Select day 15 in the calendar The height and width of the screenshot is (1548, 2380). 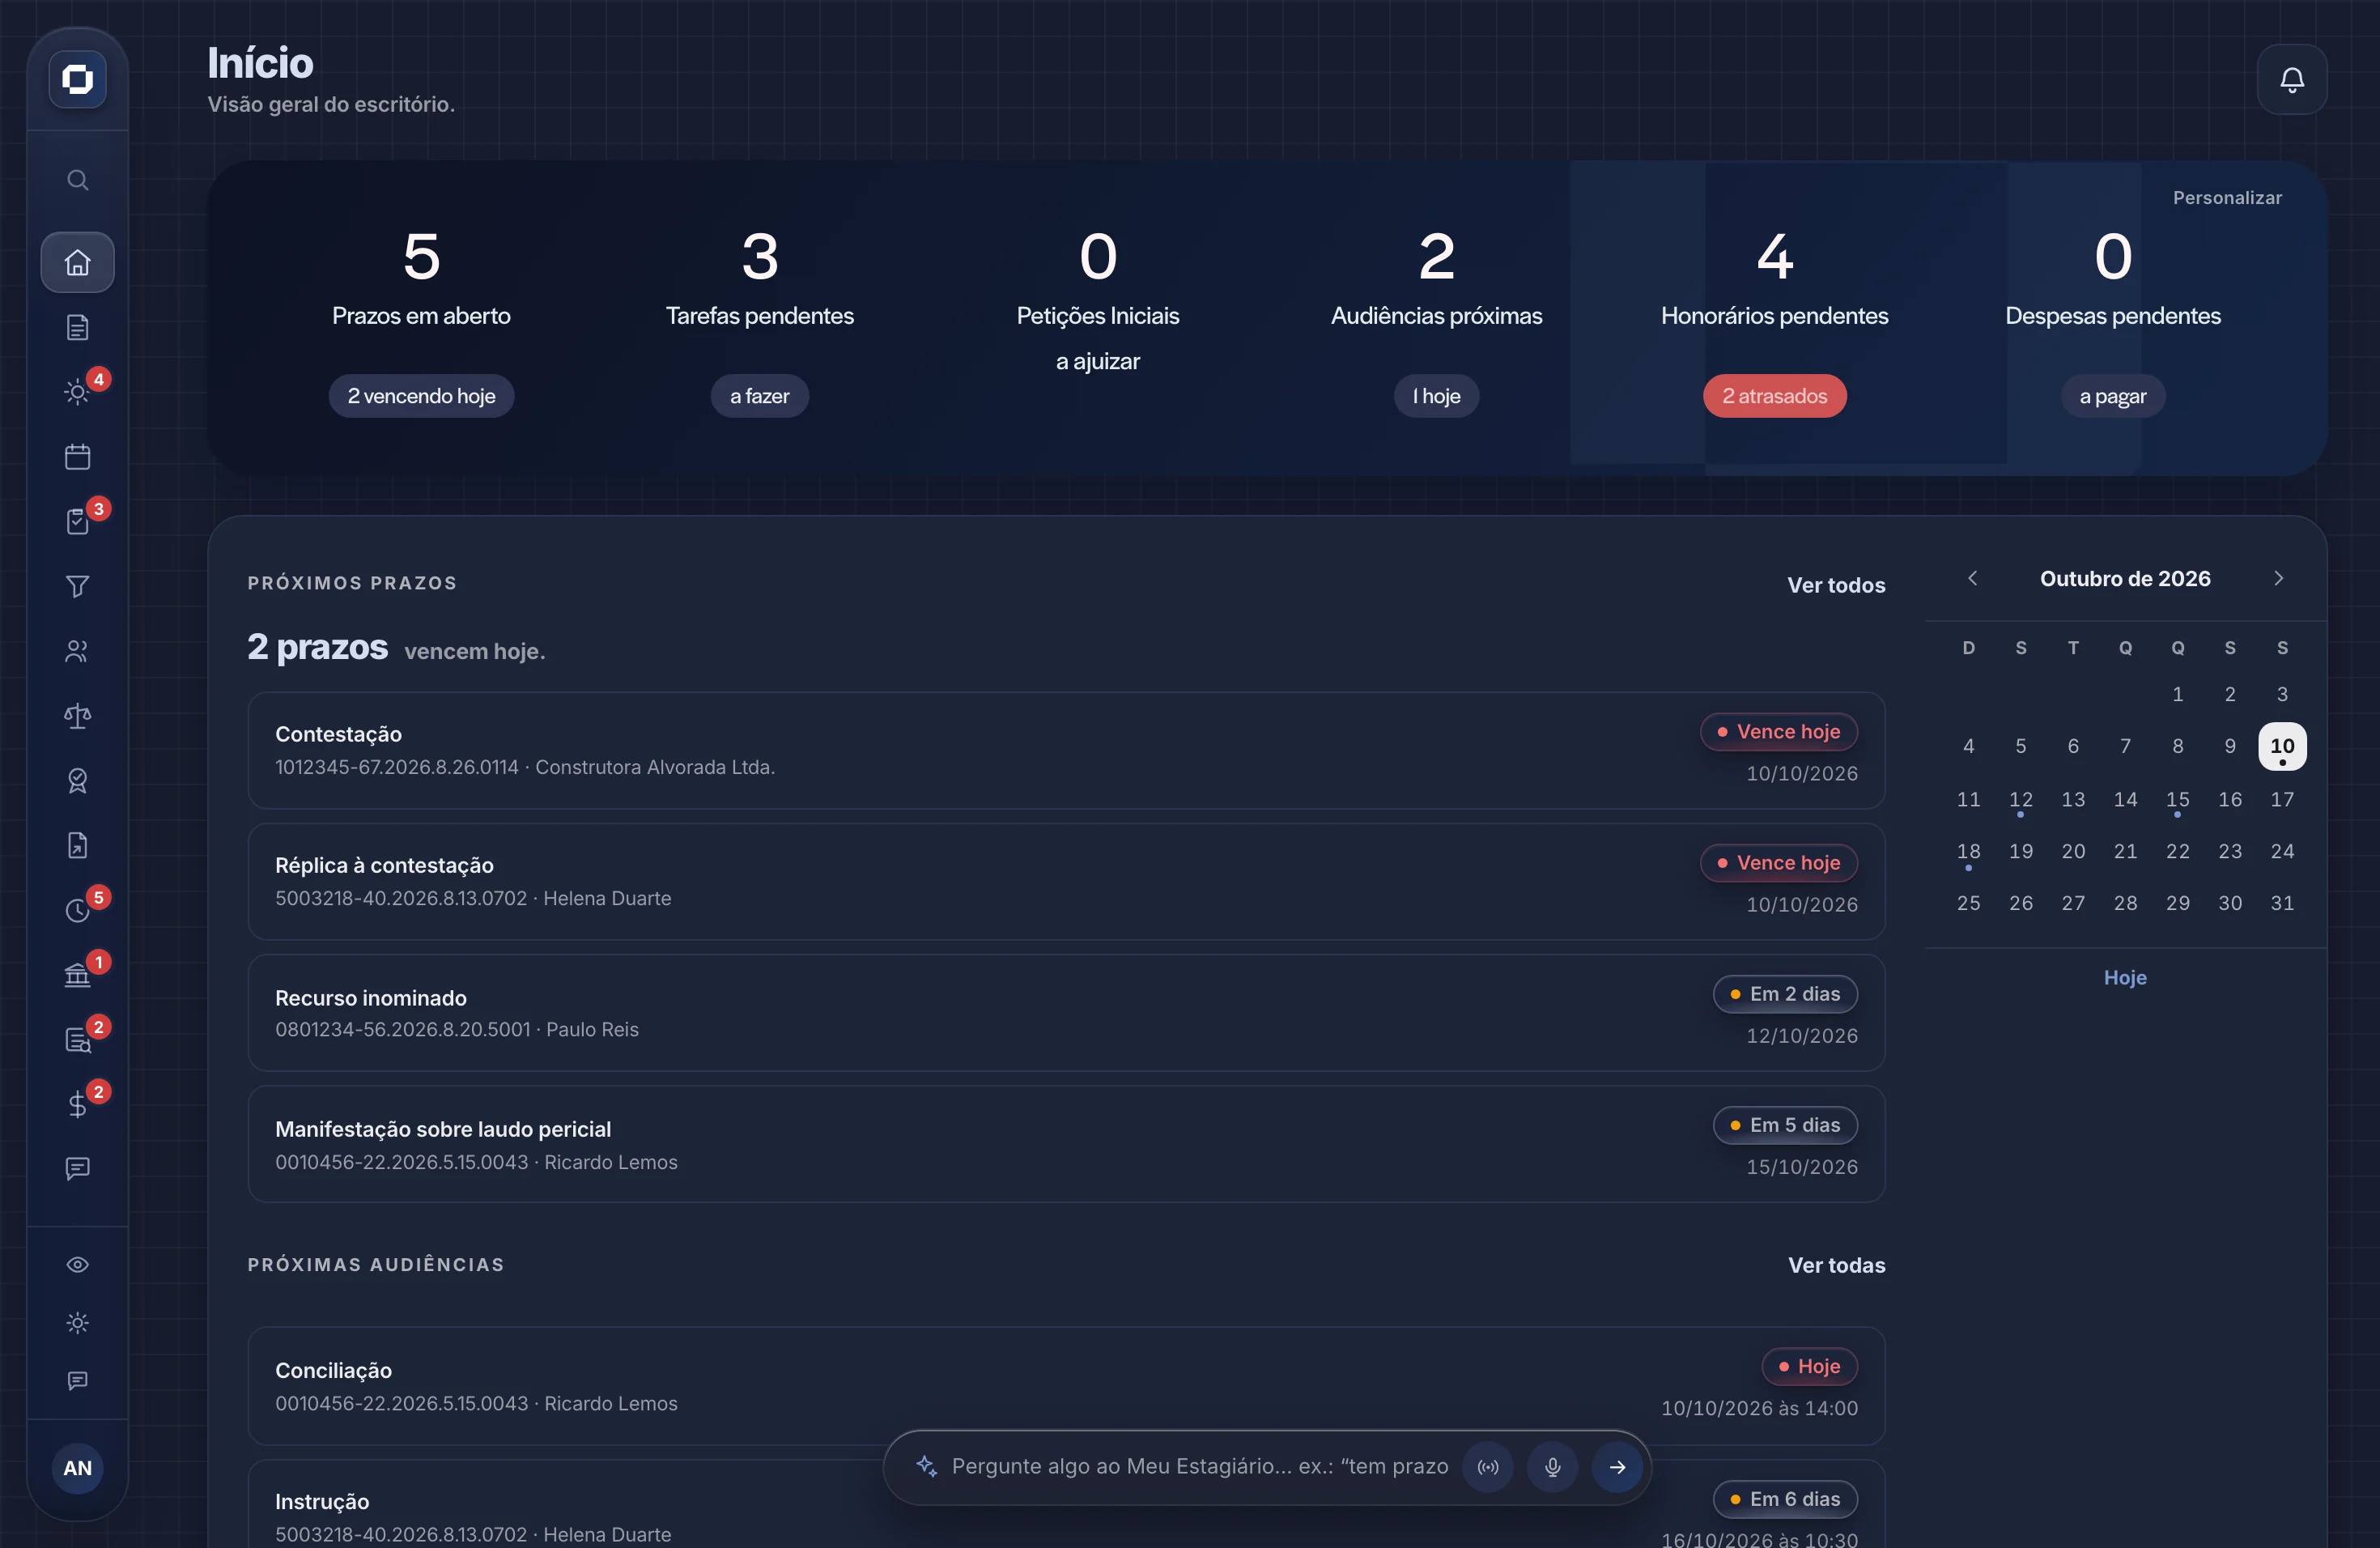pos(2177,799)
